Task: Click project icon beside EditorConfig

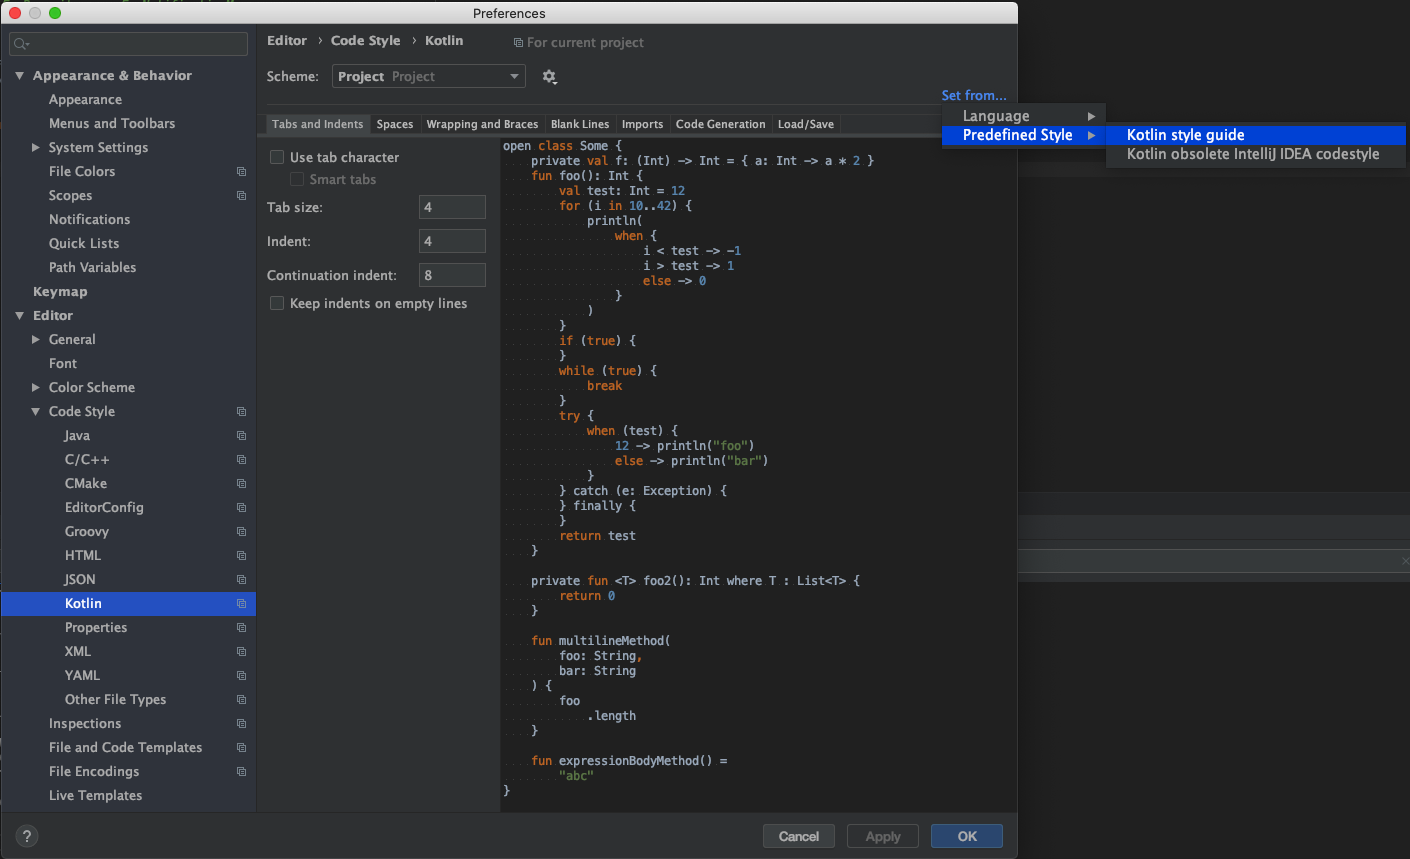Action: click(241, 508)
